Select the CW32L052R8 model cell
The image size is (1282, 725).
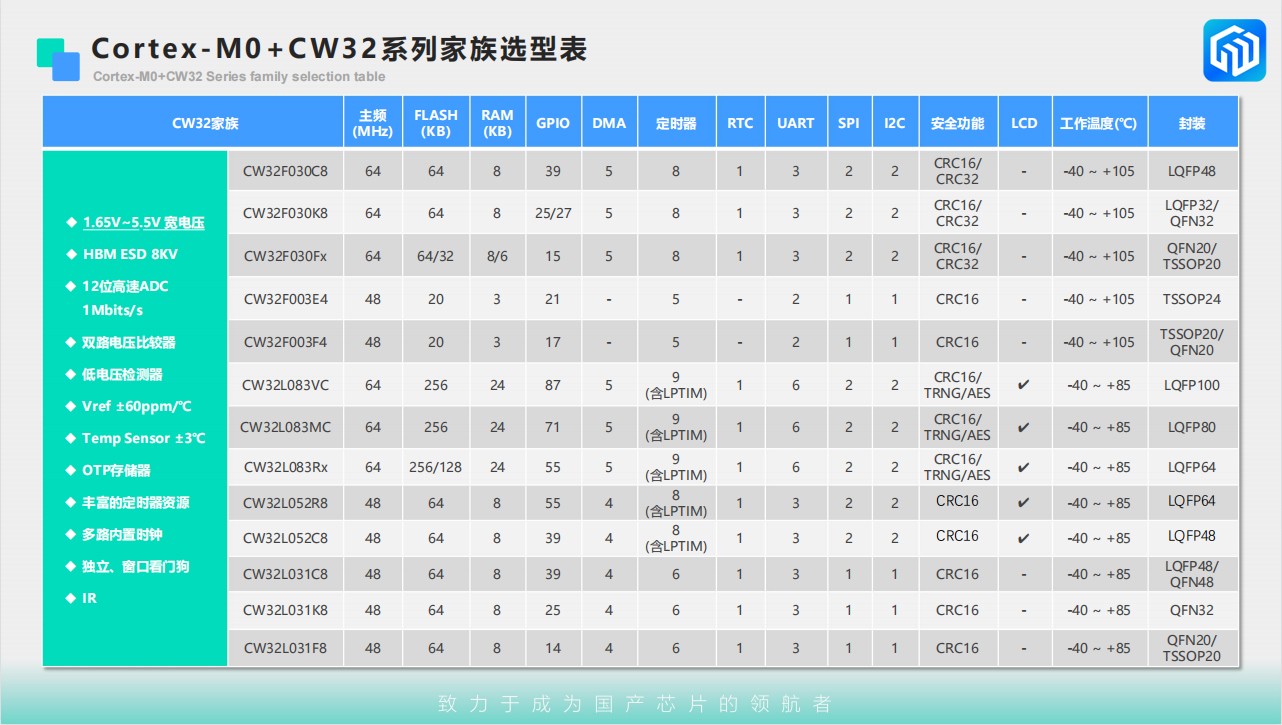[x=286, y=503]
